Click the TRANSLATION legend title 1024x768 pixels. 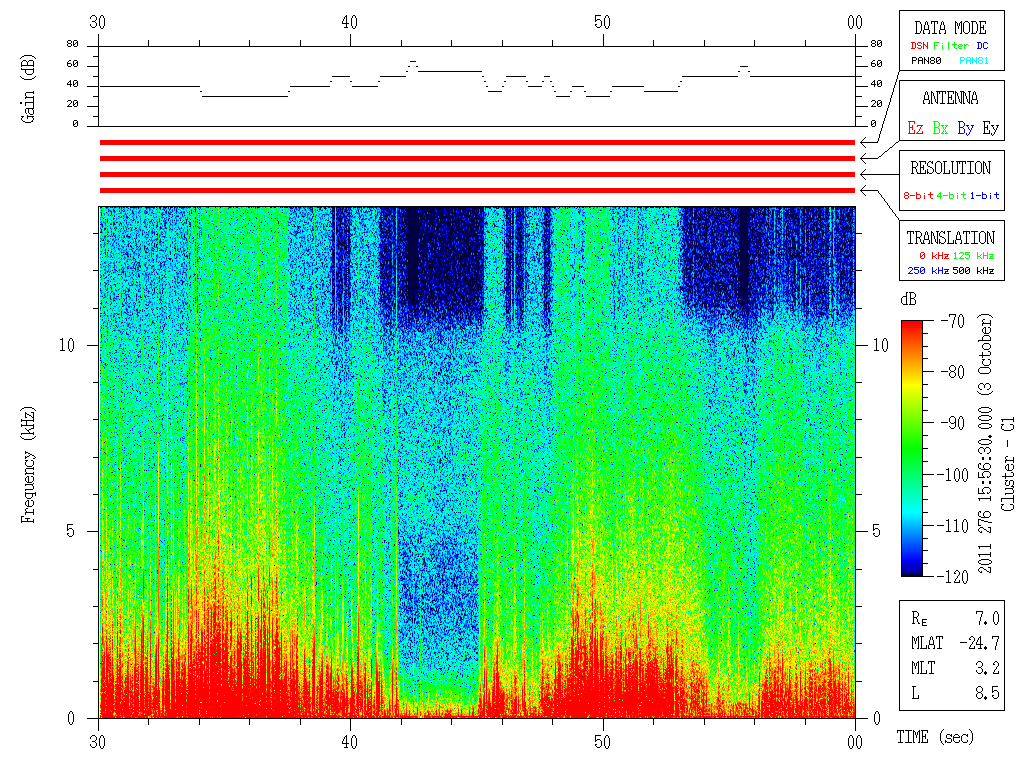950,238
